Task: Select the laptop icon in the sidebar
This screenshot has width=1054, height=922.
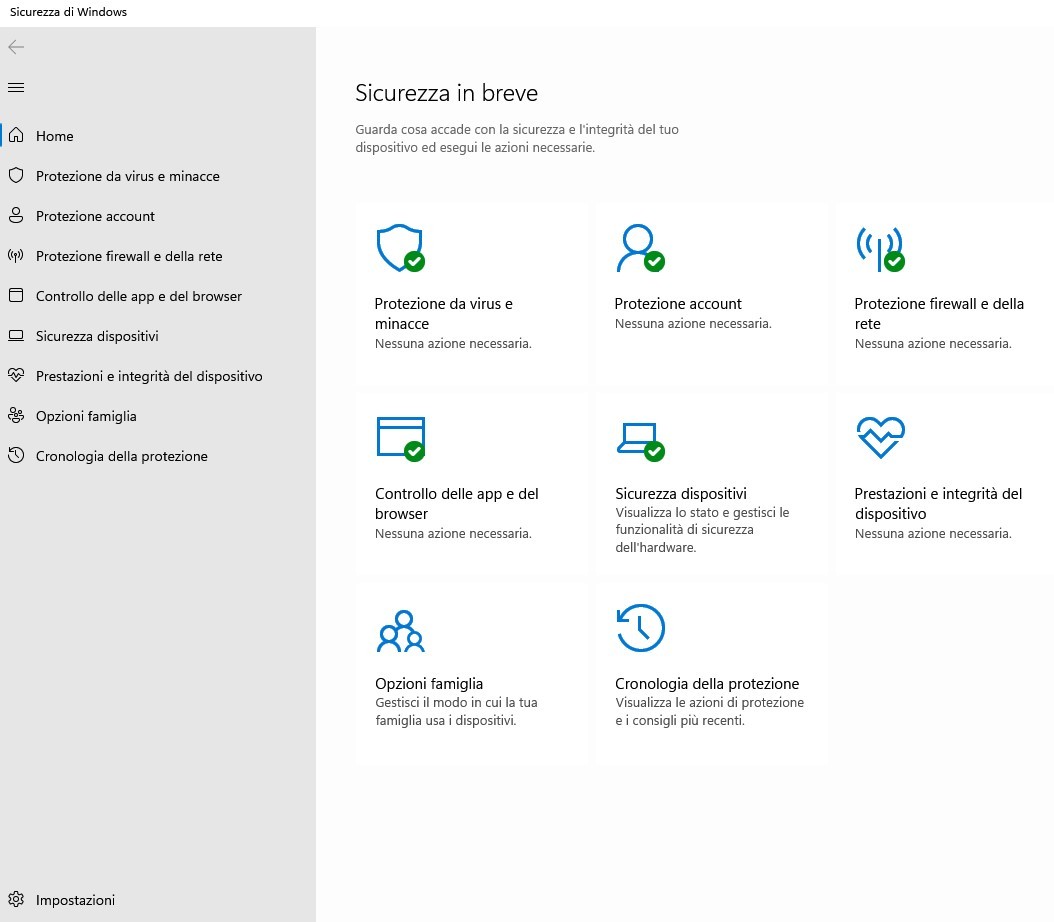Action: [x=16, y=336]
